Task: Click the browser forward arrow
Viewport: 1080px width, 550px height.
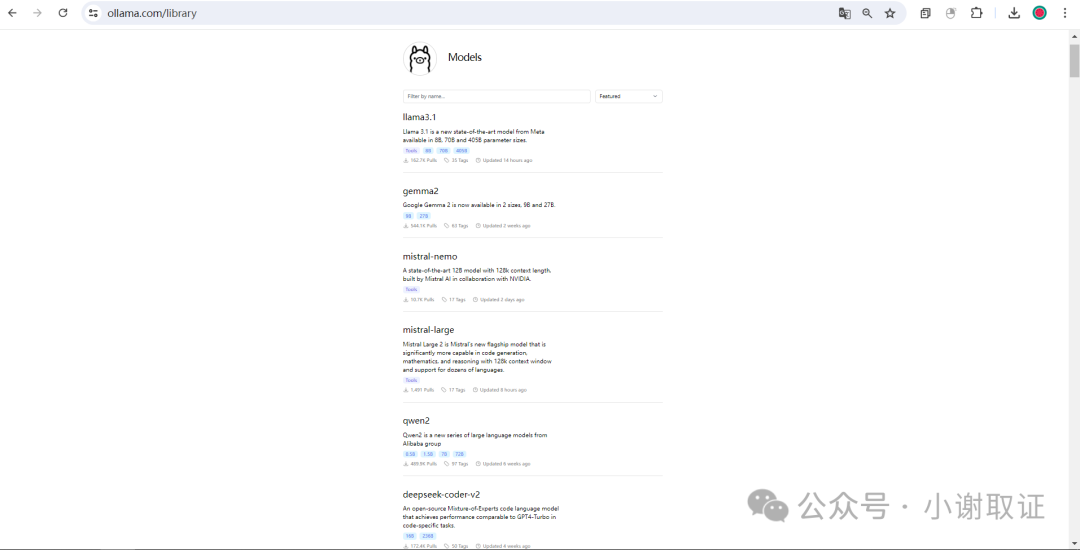Action: point(37,13)
